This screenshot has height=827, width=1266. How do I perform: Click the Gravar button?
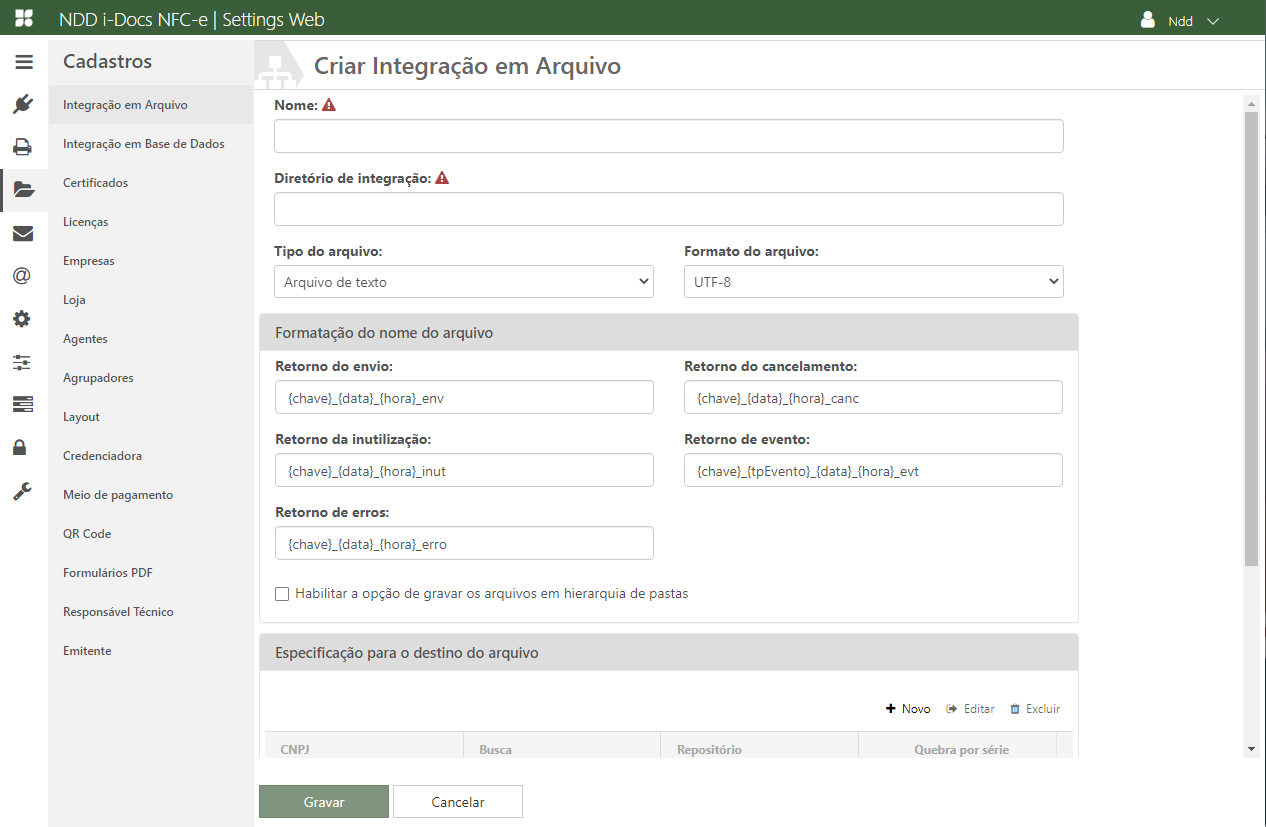point(323,802)
